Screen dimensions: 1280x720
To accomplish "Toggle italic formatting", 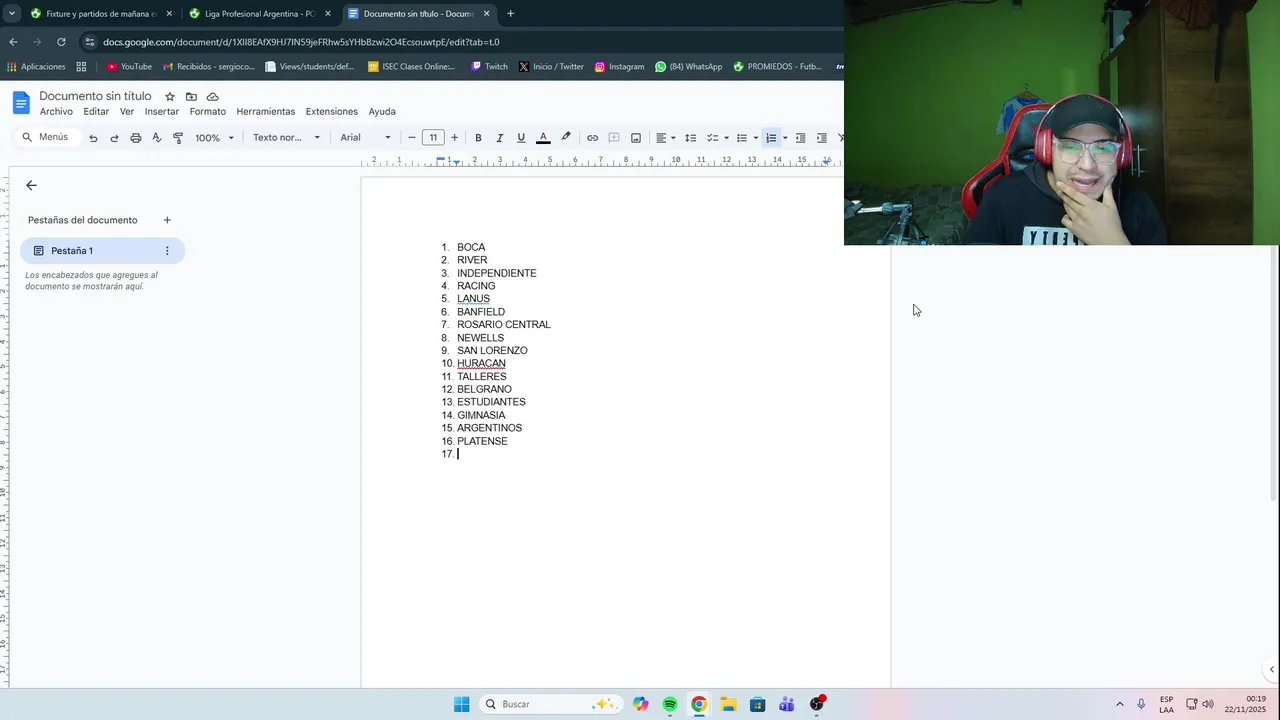I will click(499, 138).
